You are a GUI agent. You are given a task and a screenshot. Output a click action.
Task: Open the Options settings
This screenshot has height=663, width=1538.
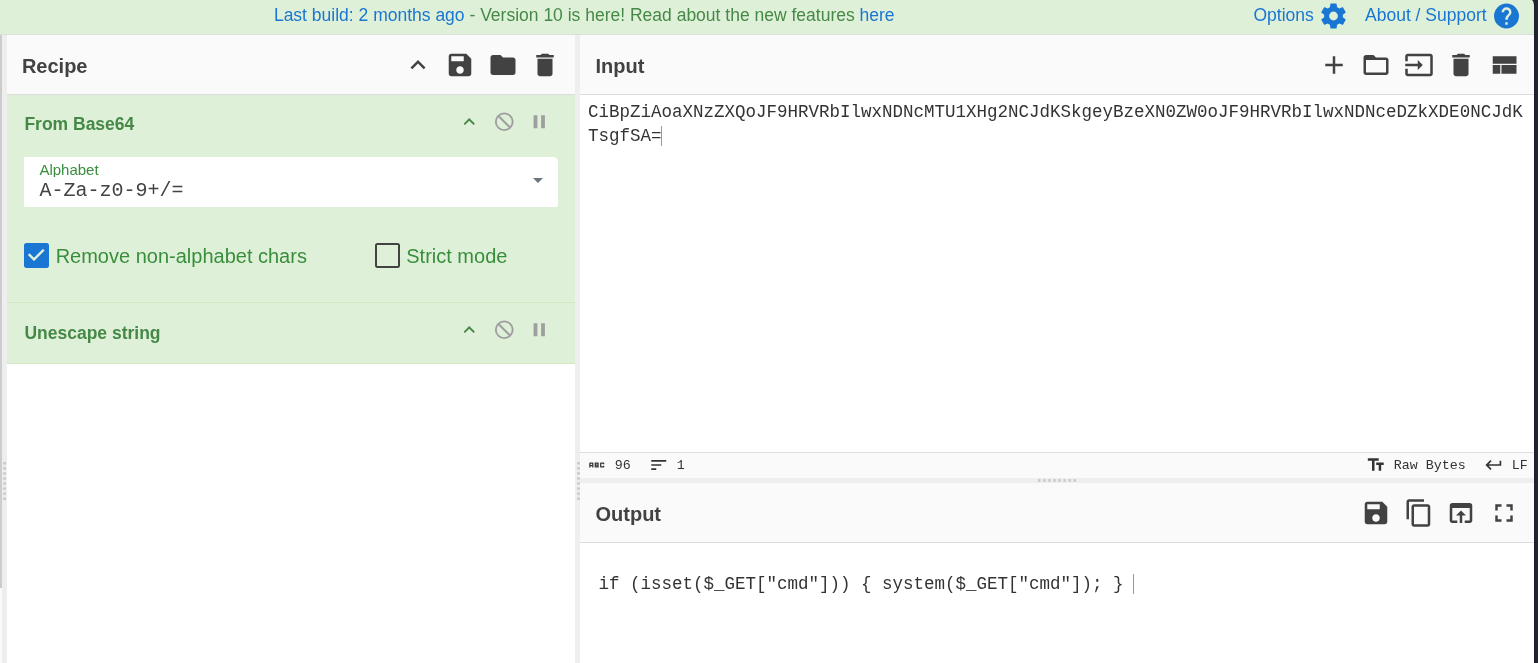coord(1299,16)
